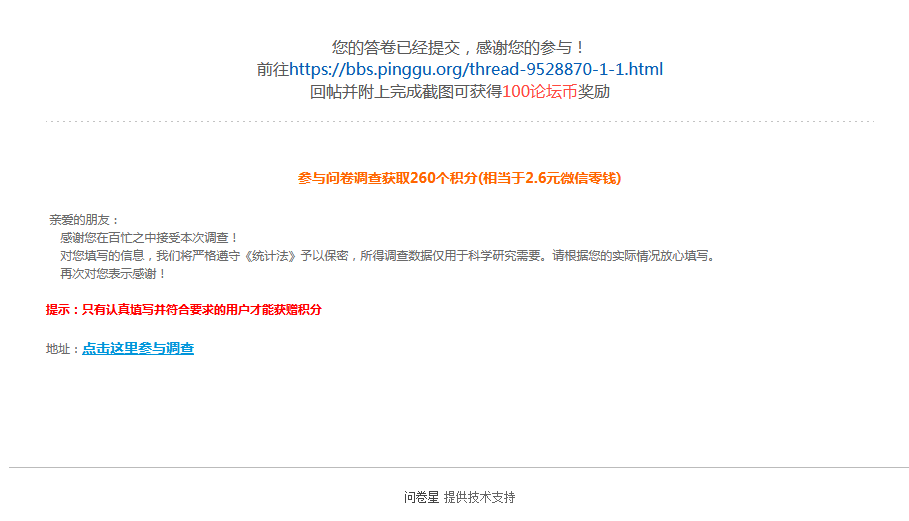Image resolution: width=909 pixels, height=521 pixels.
Task: Click the 提供技术支持 footer text
Action: (479, 497)
